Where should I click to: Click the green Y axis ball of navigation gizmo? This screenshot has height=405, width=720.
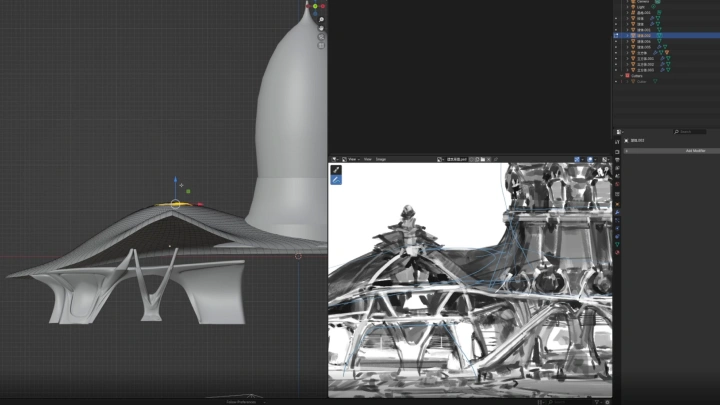[315, 6]
